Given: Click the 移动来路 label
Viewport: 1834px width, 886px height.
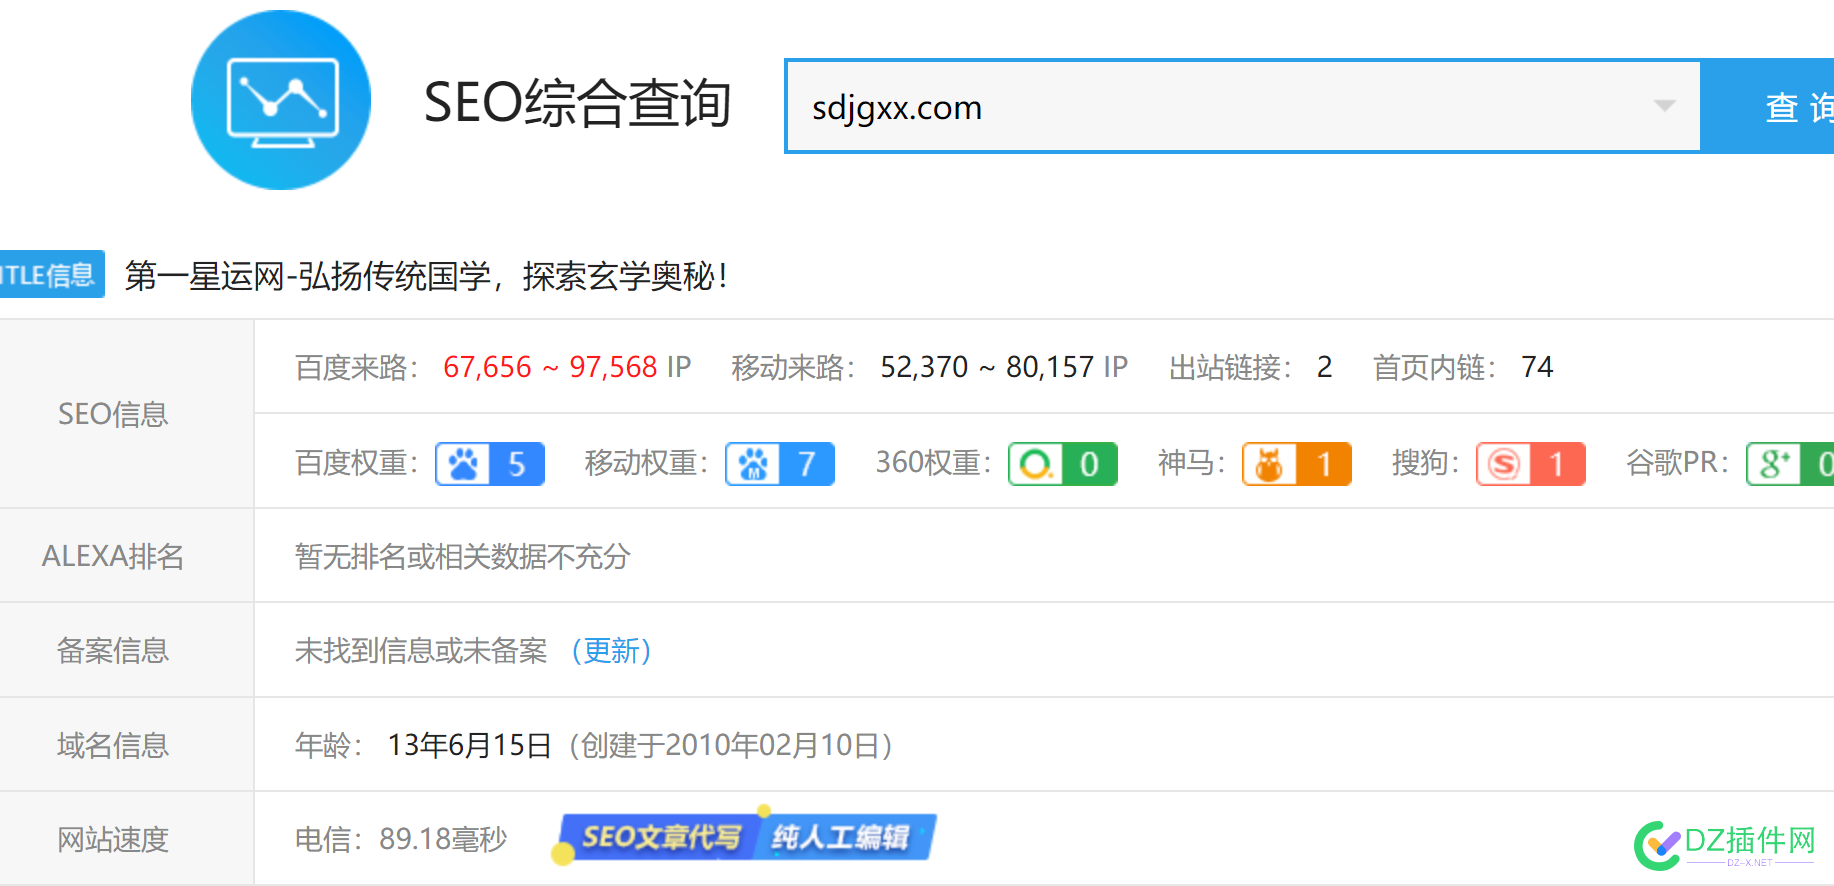Looking at the screenshot, I should tap(794, 367).
